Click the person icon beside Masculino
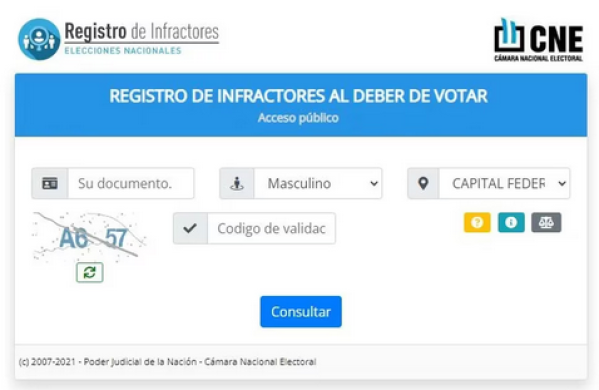 (237, 183)
